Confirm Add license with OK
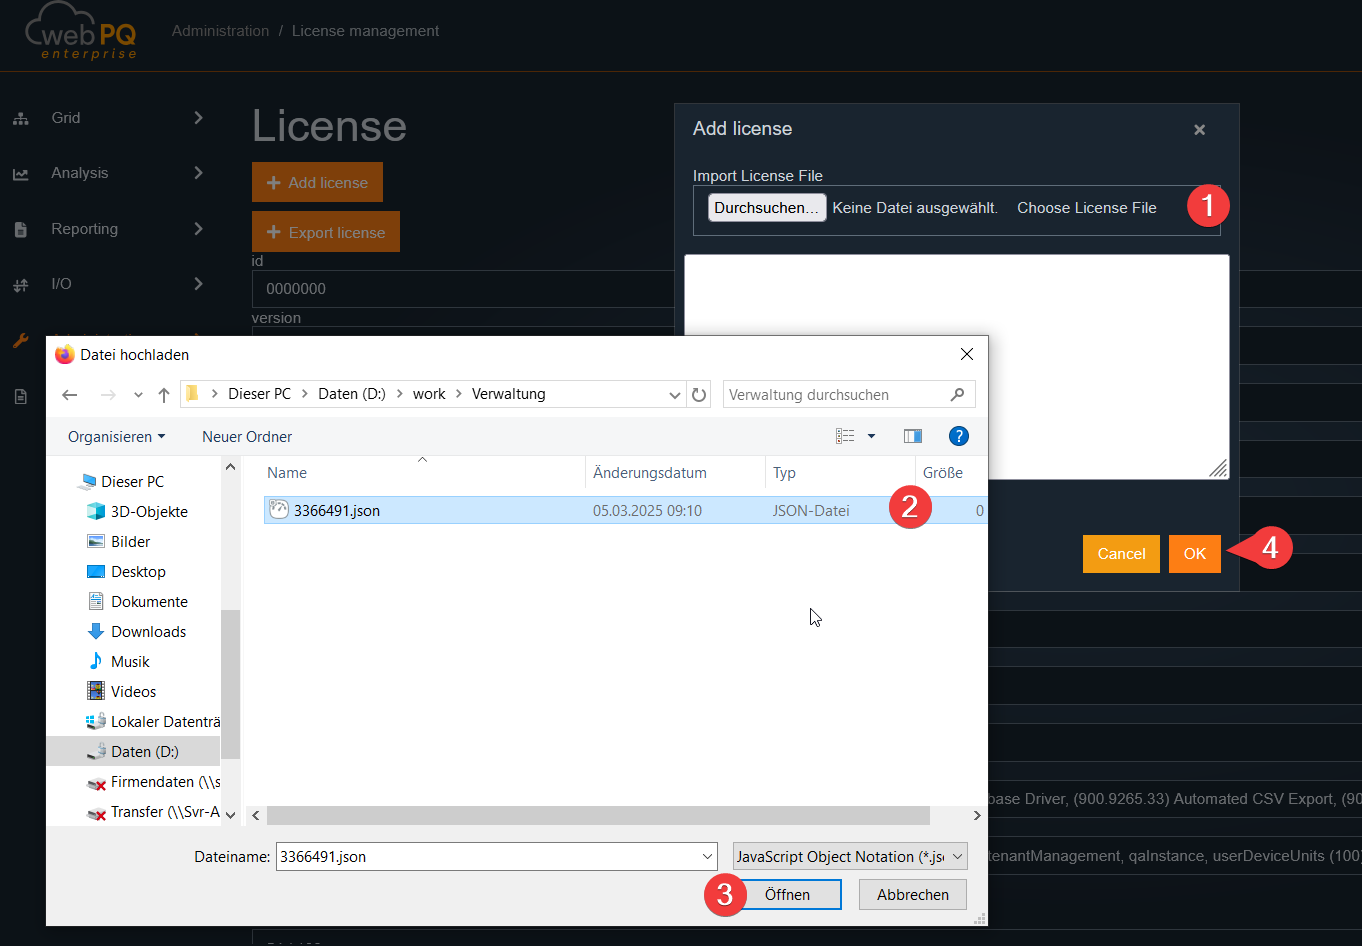Image resolution: width=1362 pixels, height=946 pixels. coord(1194,554)
